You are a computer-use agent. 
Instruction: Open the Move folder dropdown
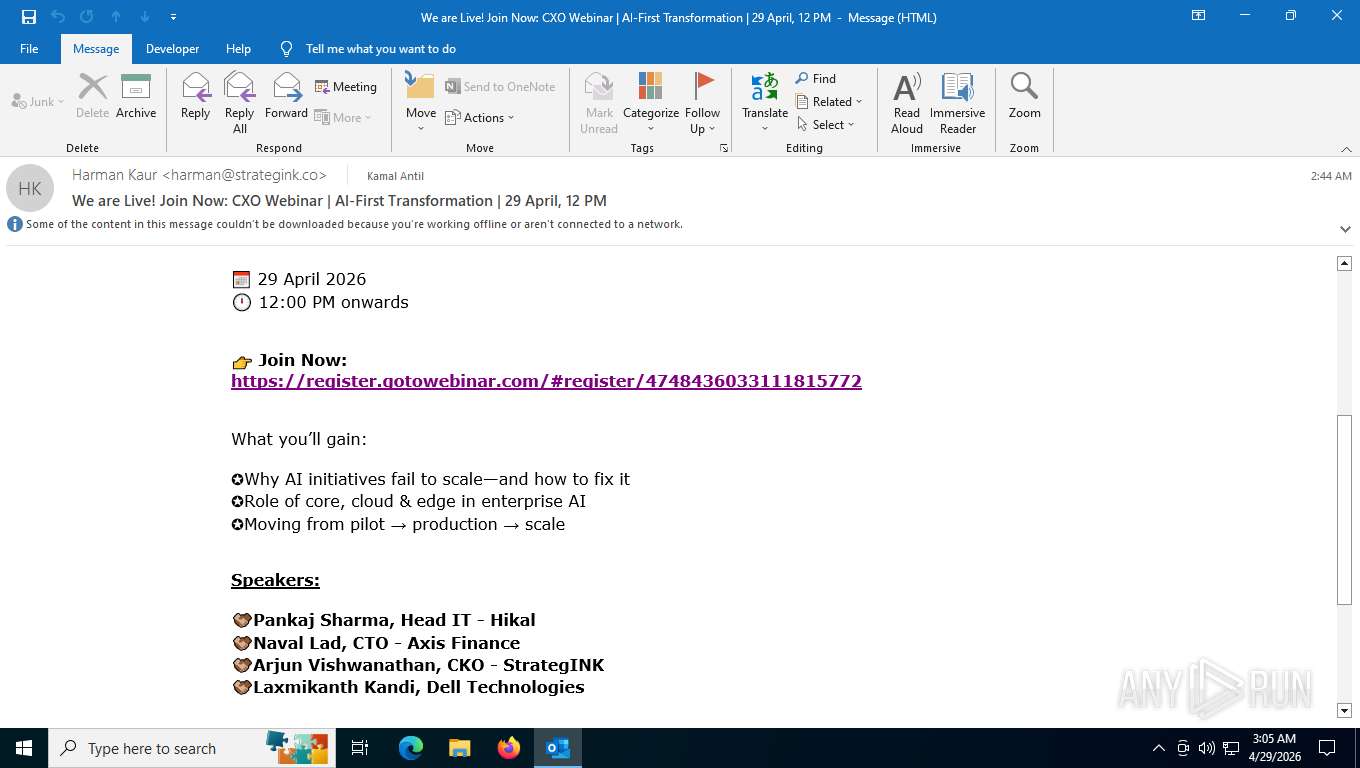coord(421,102)
